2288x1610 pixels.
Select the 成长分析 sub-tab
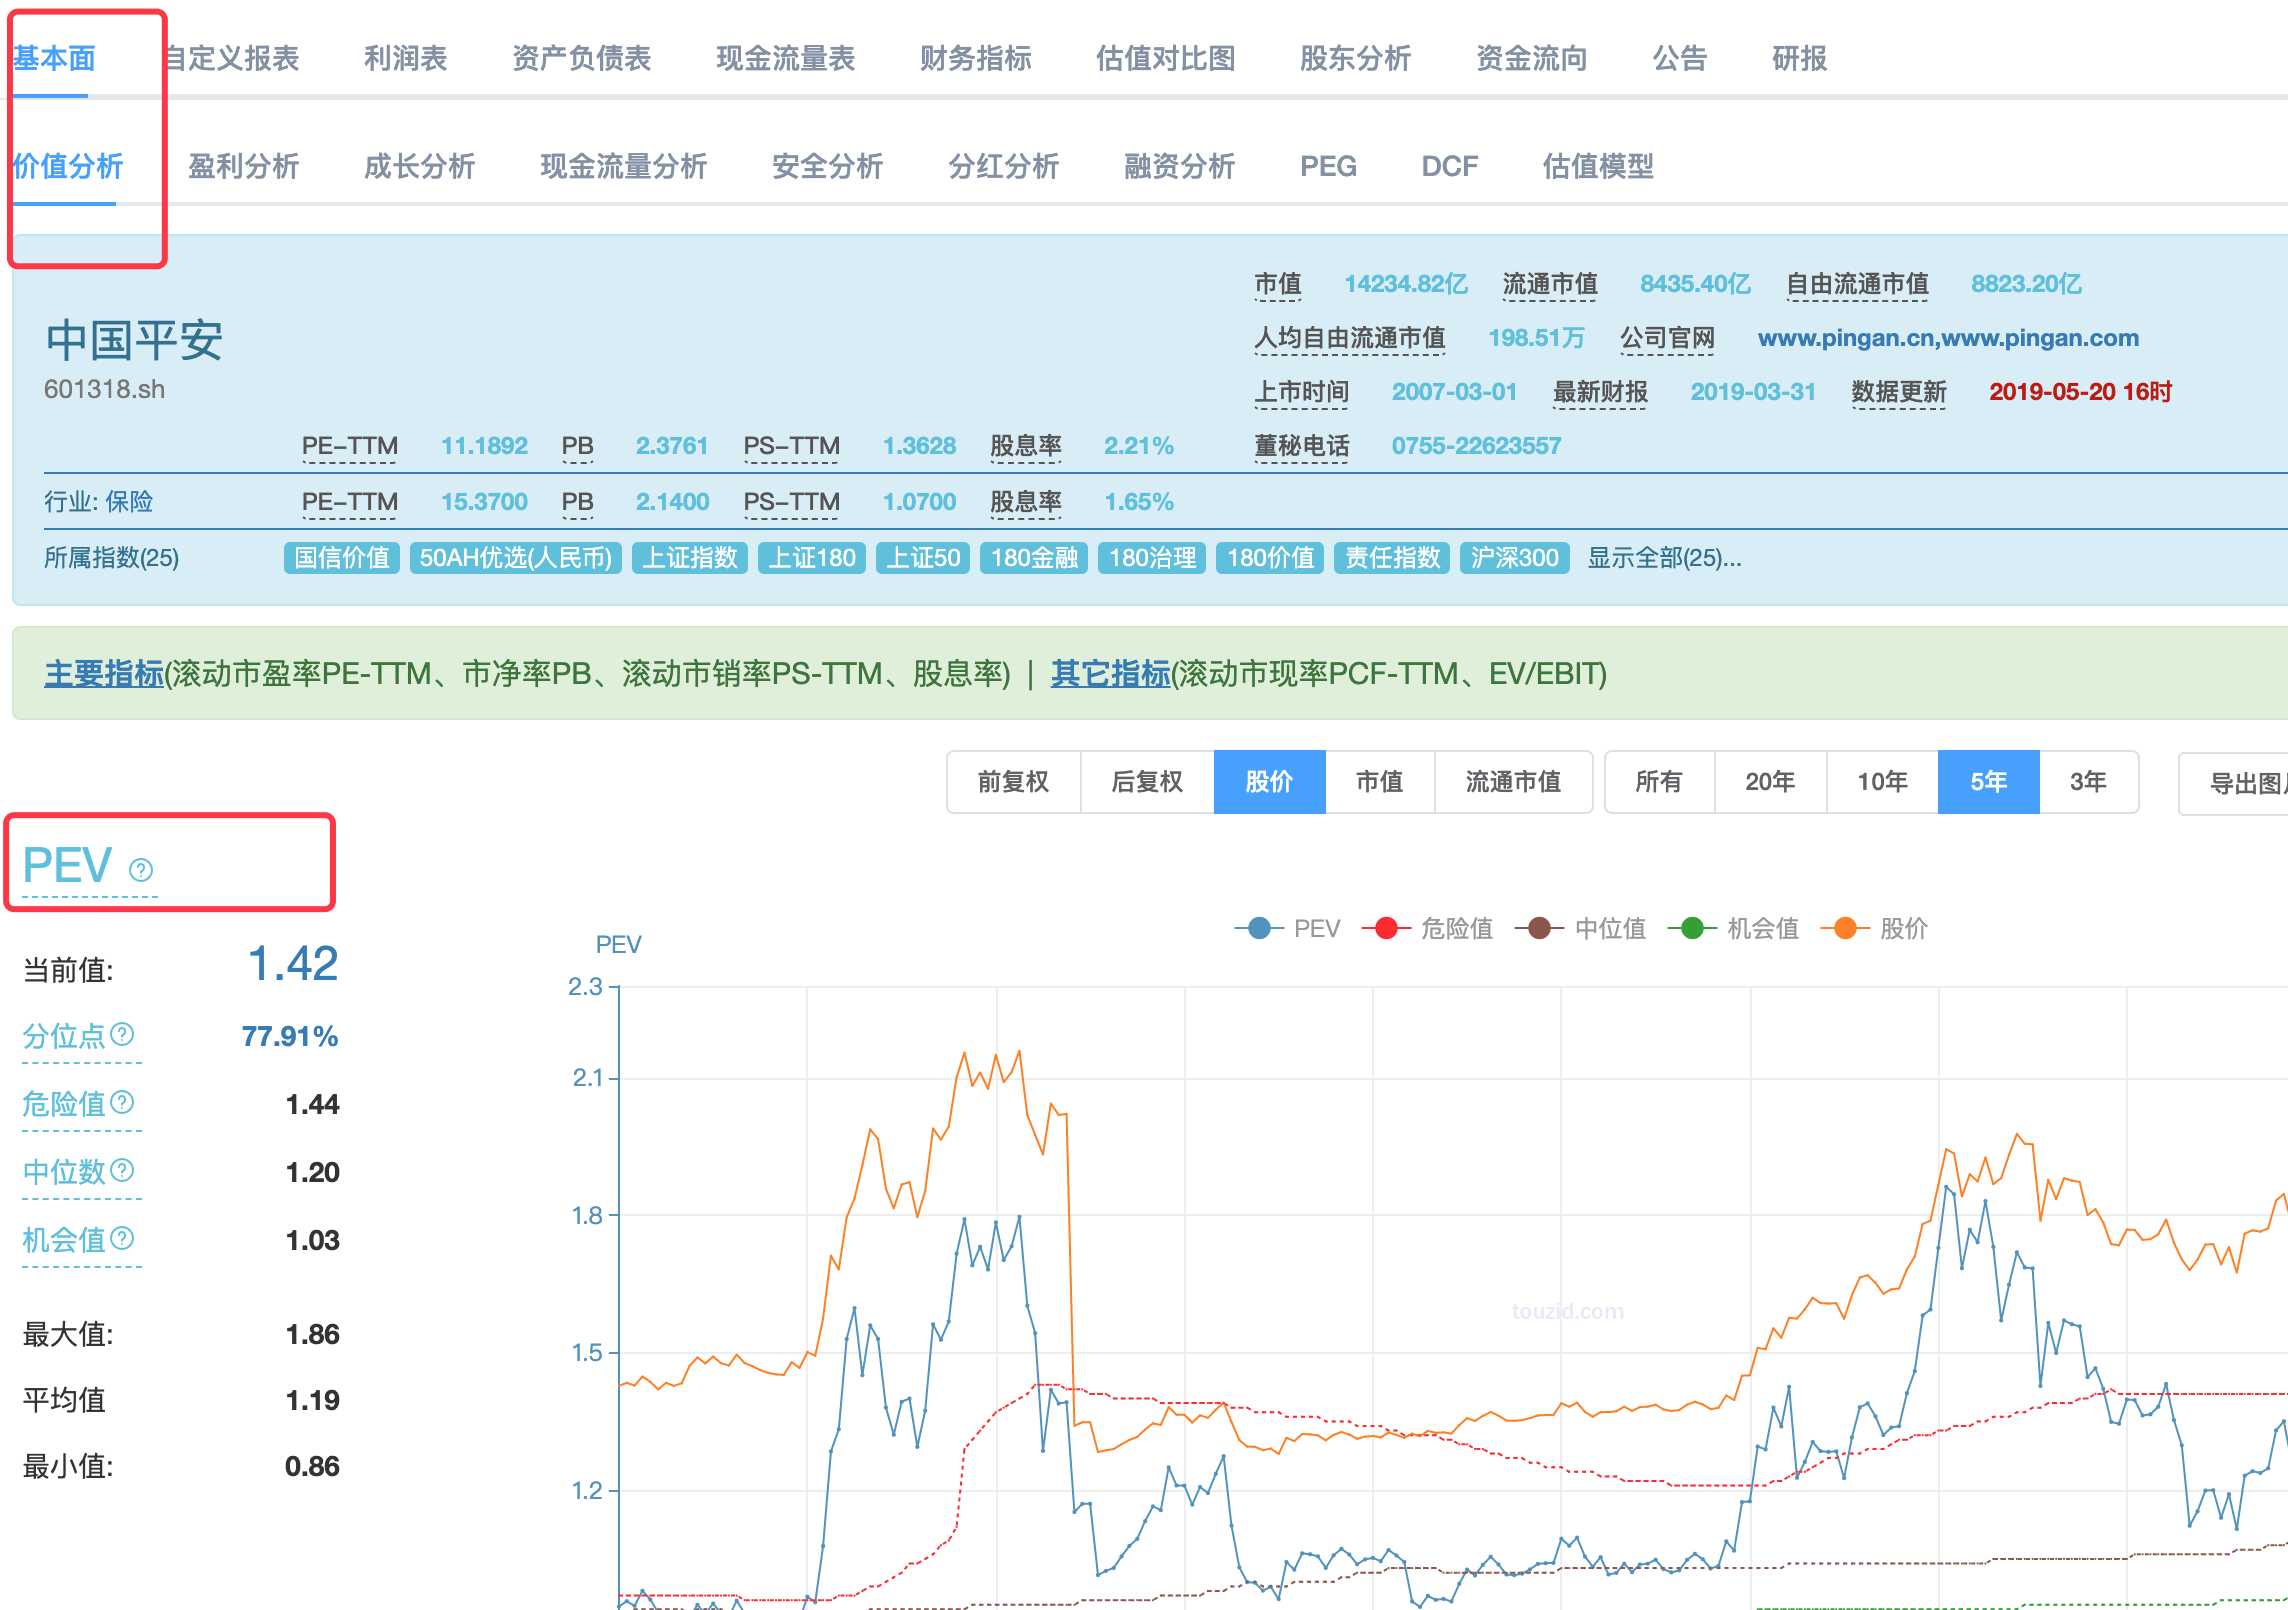[x=419, y=166]
